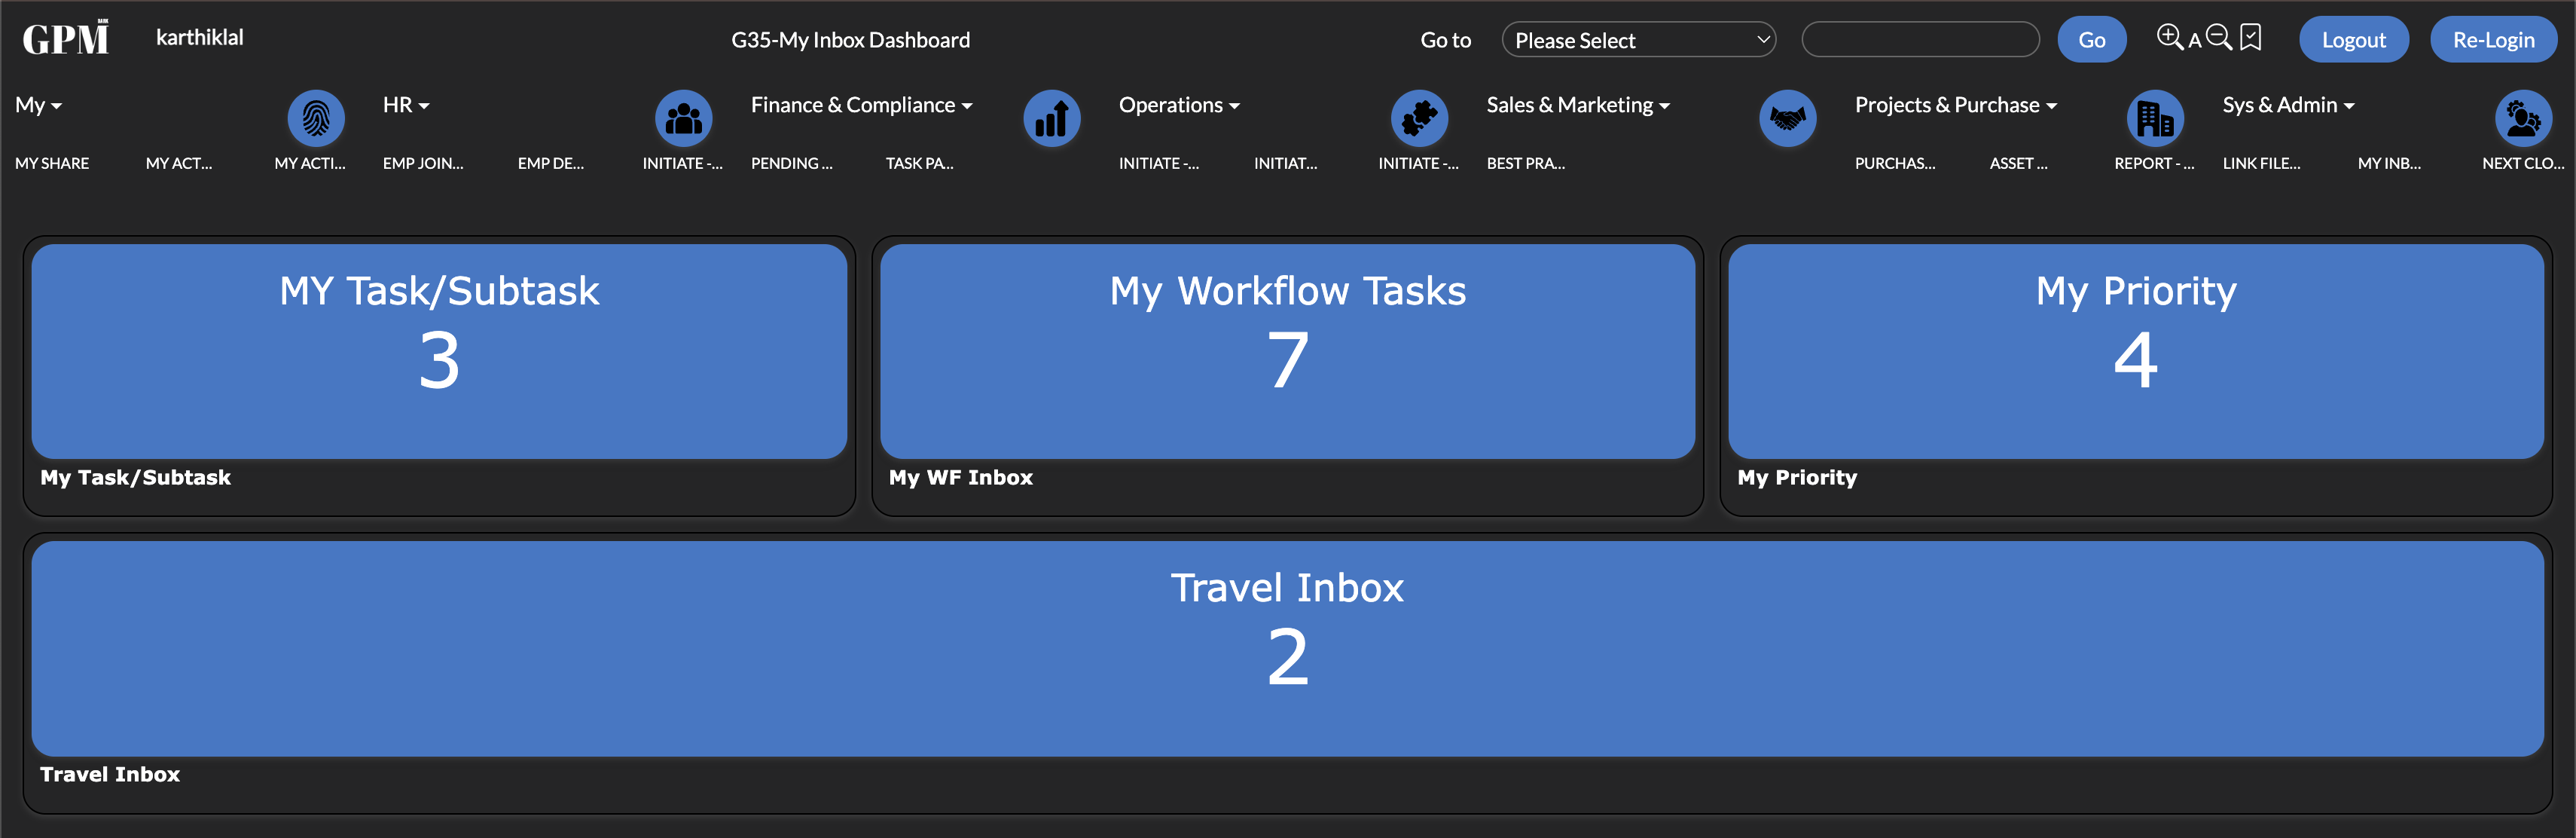Open the MY Task/Subtask tile showing 3

coord(439,351)
